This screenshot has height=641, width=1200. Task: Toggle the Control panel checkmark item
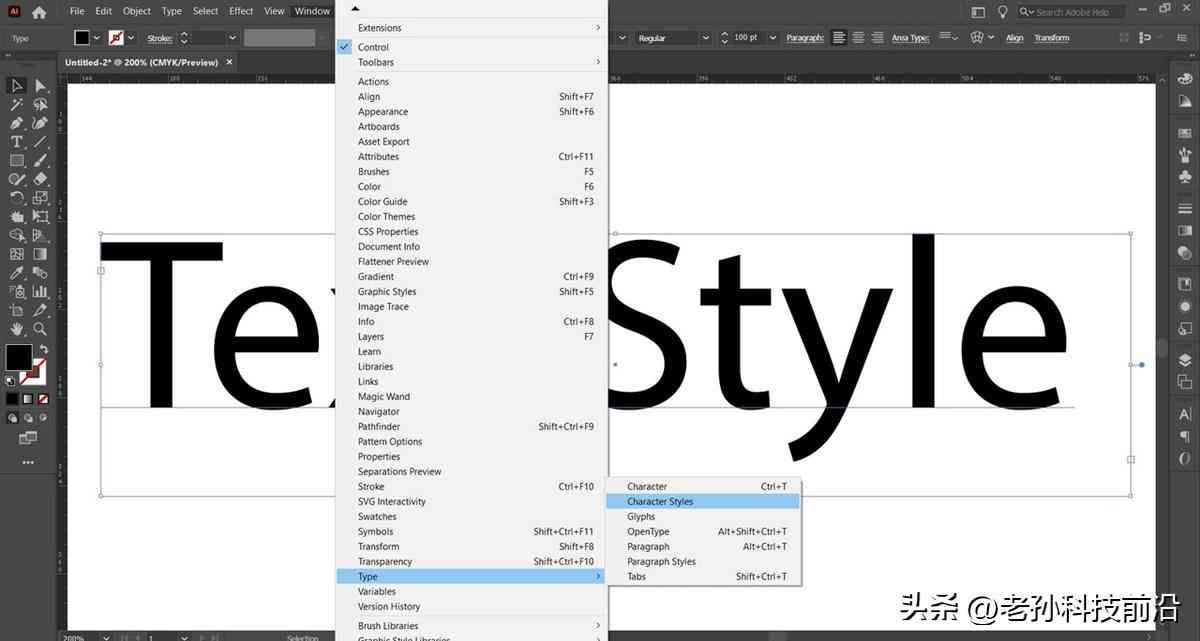[x=373, y=47]
